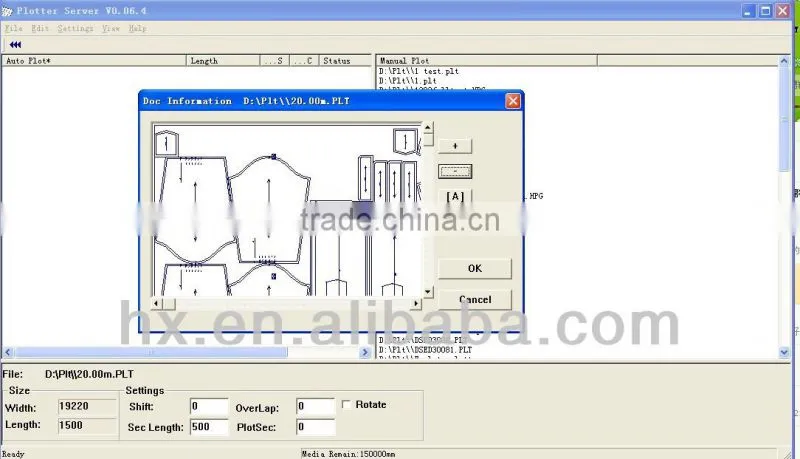800x459 pixels.
Task: Open the View menu
Action: [111, 29]
